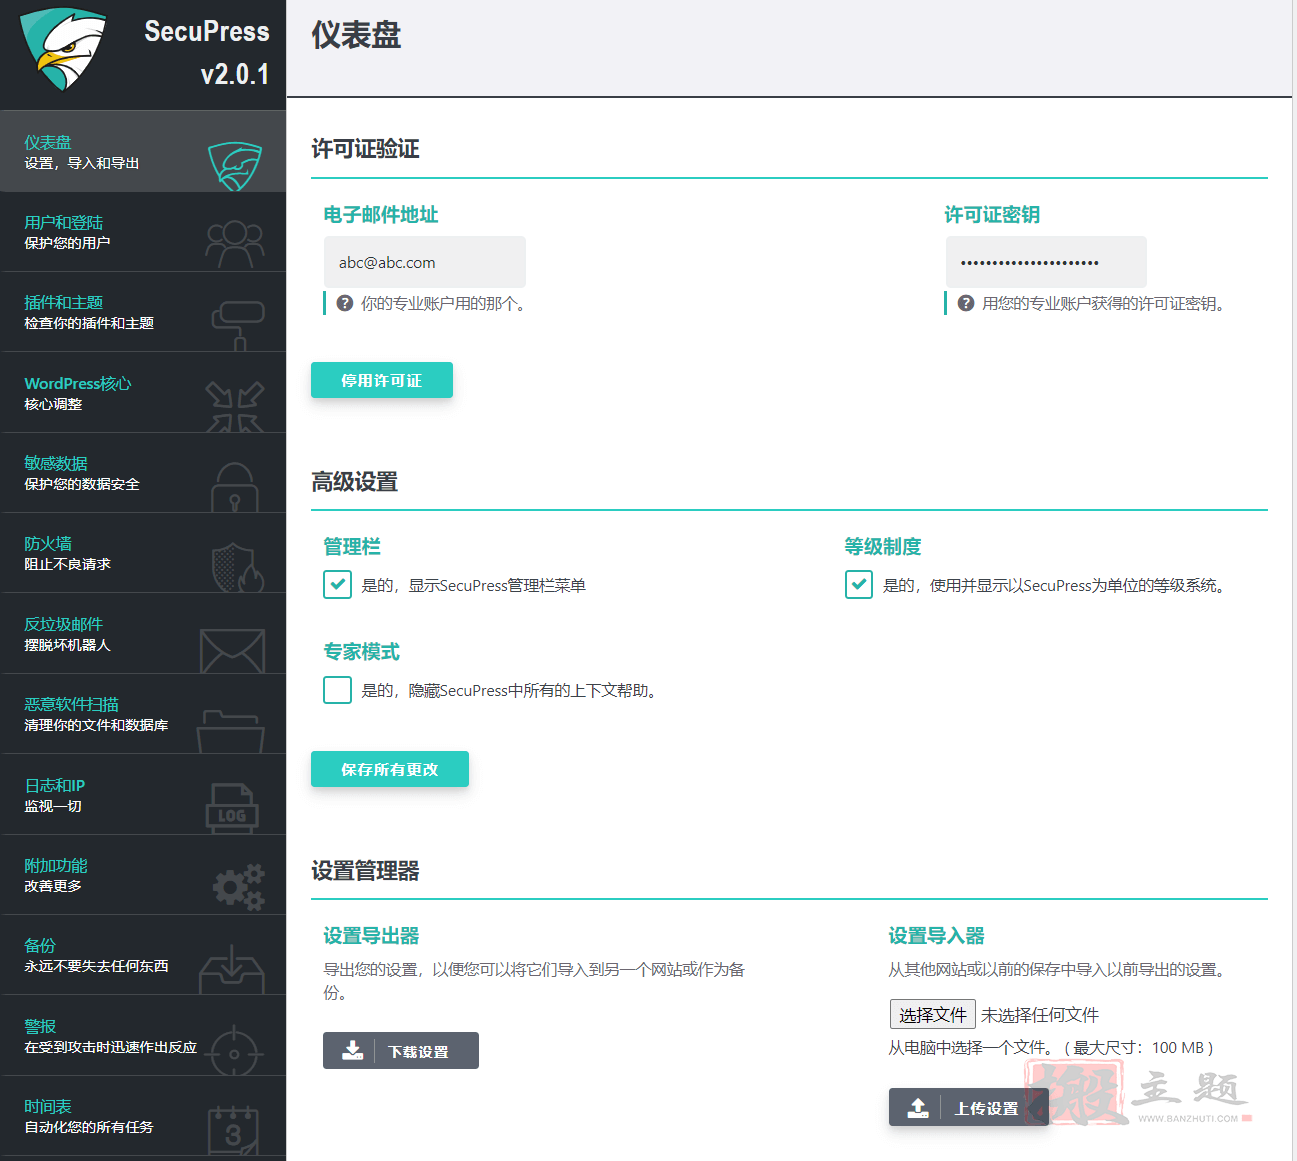The width and height of the screenshot is (1297, 1161).
Task: Open the WordPress核心 menu item
Action: pos(143,393)
